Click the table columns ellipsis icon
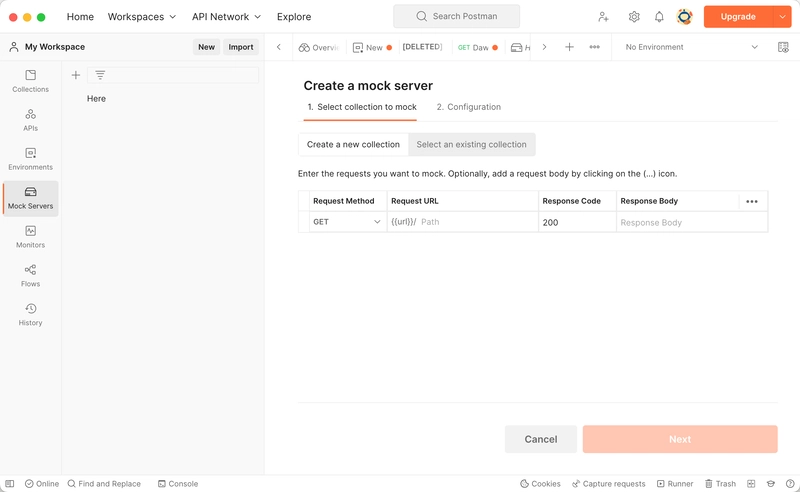The height and width of the screenshot is (492, 800). click(x=752, y=201)
